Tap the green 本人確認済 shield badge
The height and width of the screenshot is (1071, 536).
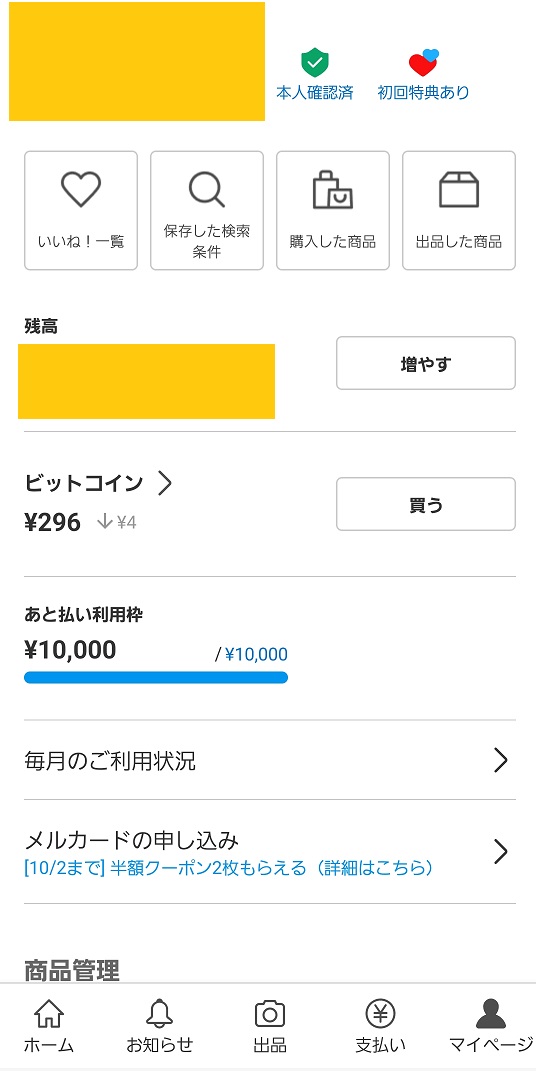click(x=315, y=64)
